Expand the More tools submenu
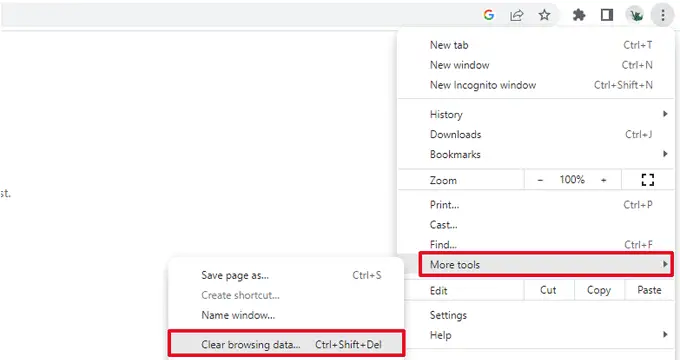Screen dimensions: 680x360 click(546, 265)
